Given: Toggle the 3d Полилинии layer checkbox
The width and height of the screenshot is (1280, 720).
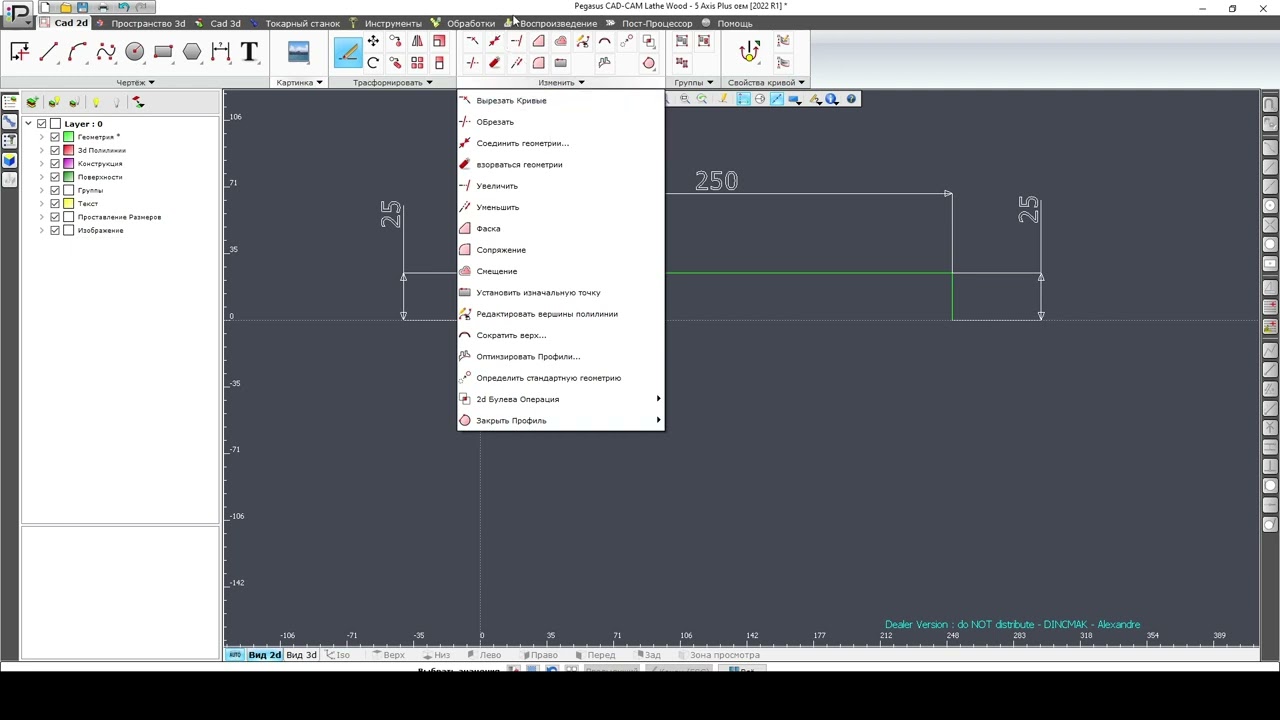Looking at the screenshot, I should point(55,150).
